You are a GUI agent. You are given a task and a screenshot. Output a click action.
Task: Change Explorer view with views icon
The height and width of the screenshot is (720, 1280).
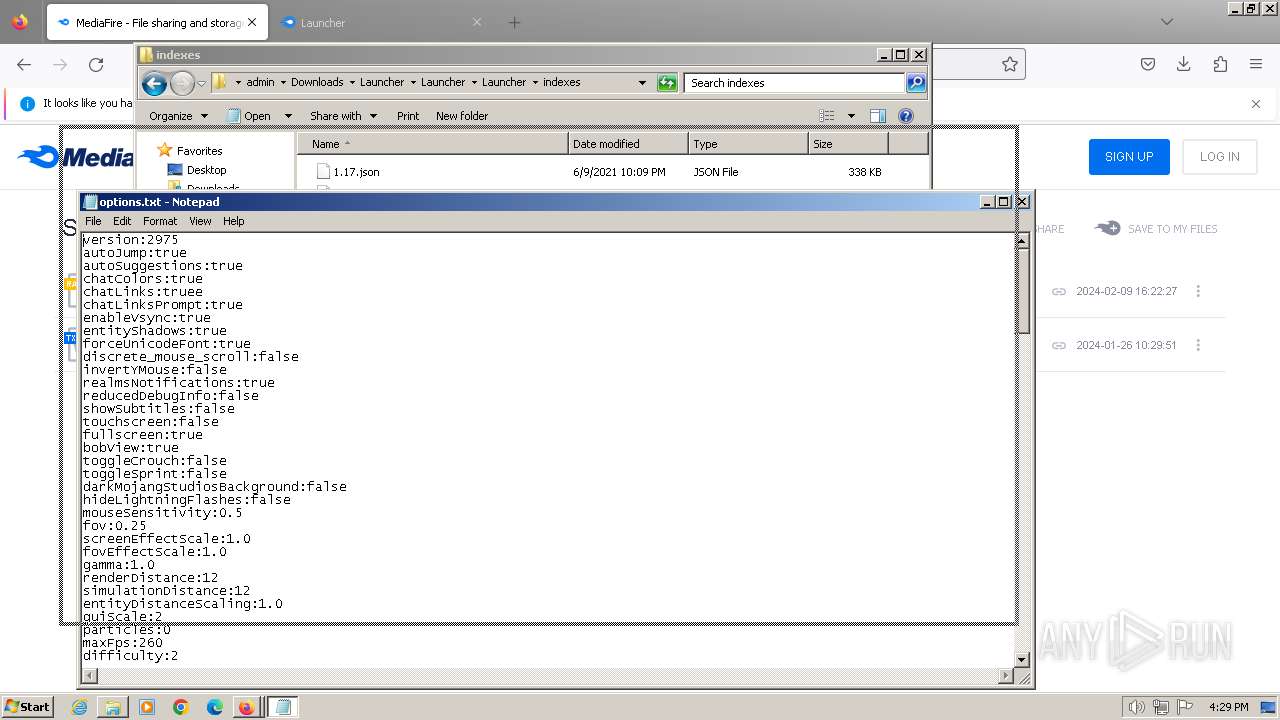point(827,116)
